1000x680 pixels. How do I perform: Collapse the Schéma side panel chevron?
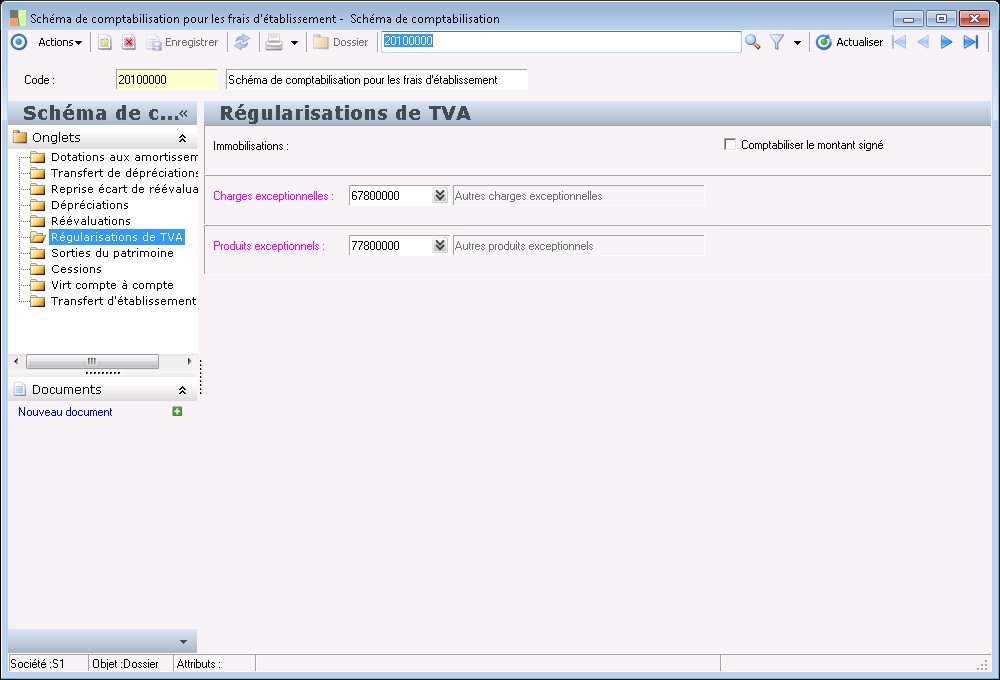(184, 114)
